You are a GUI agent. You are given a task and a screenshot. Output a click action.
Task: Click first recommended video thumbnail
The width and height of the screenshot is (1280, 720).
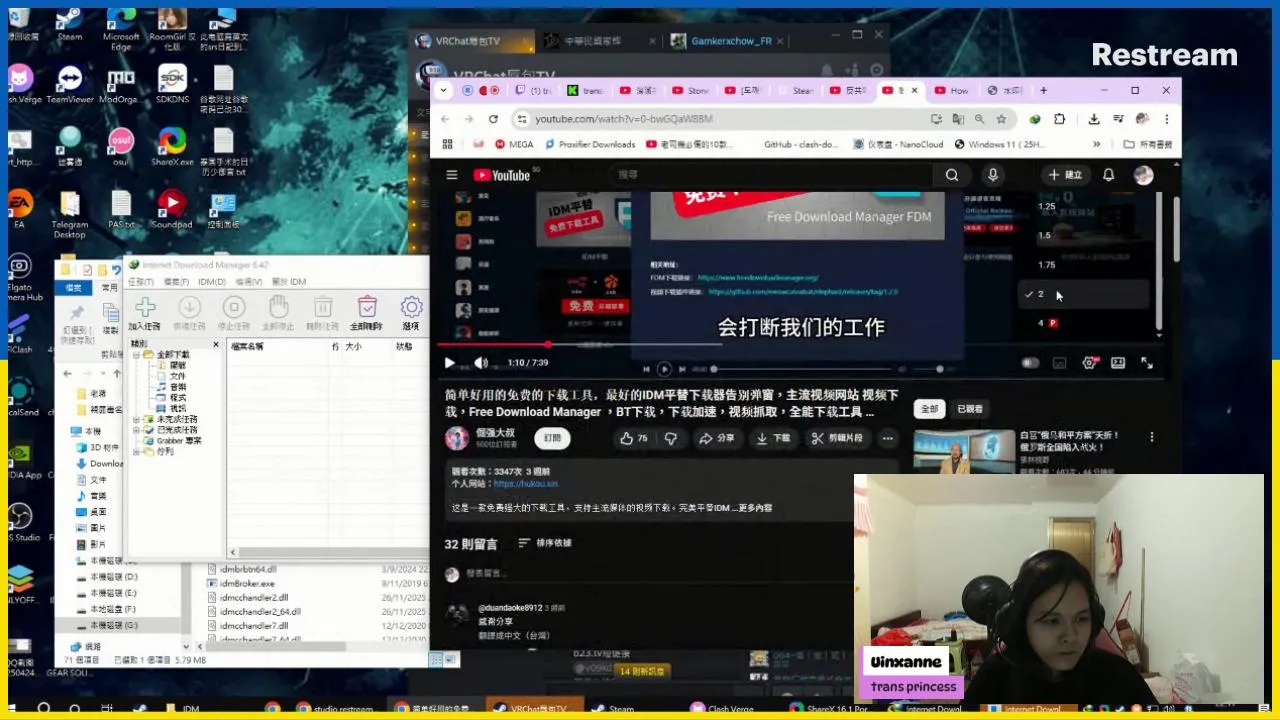963,452
